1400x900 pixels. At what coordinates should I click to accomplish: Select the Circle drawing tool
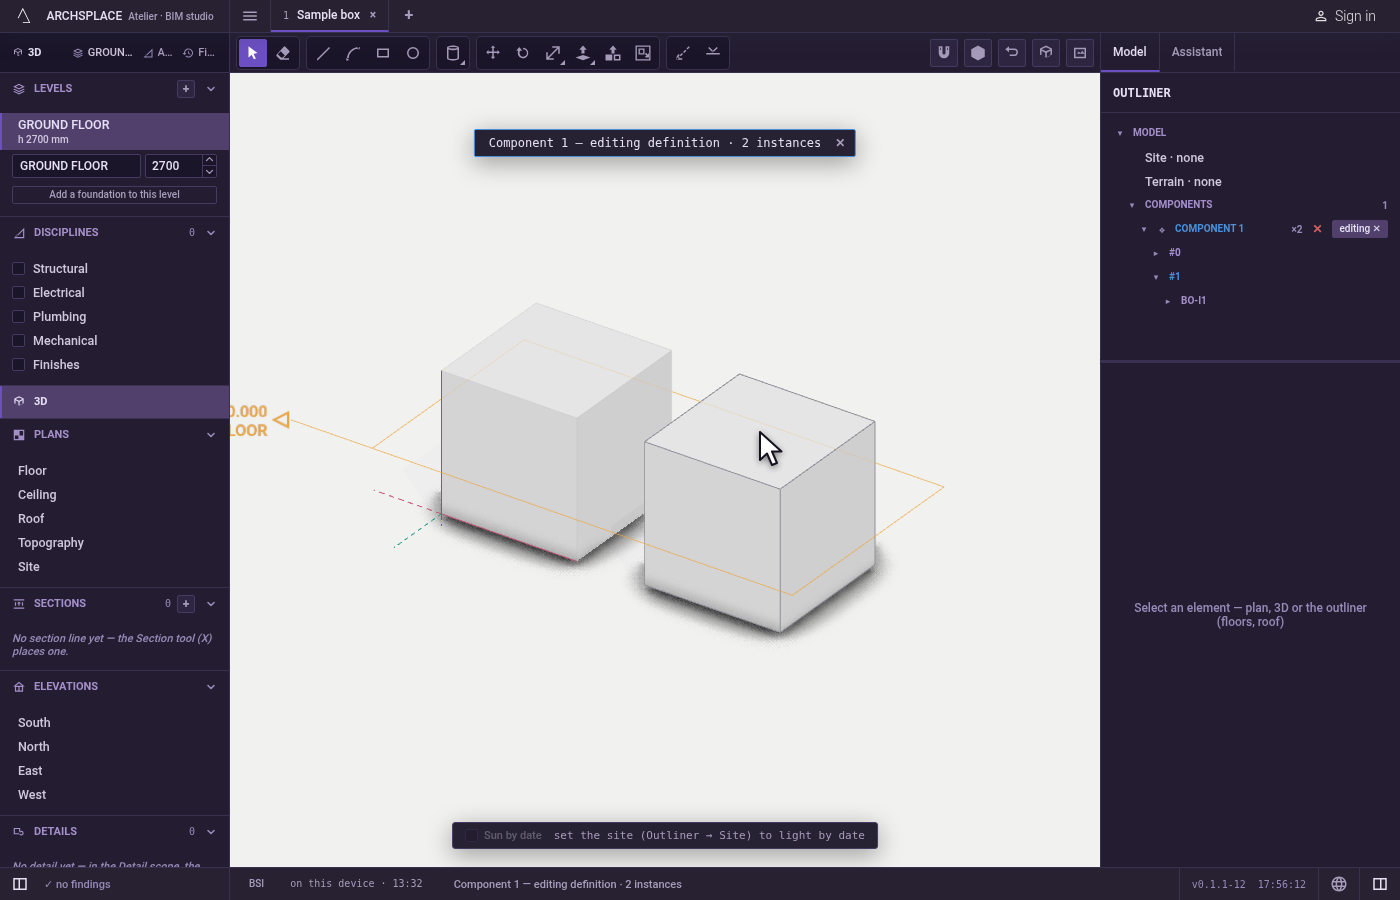click(x=413, y=53)
